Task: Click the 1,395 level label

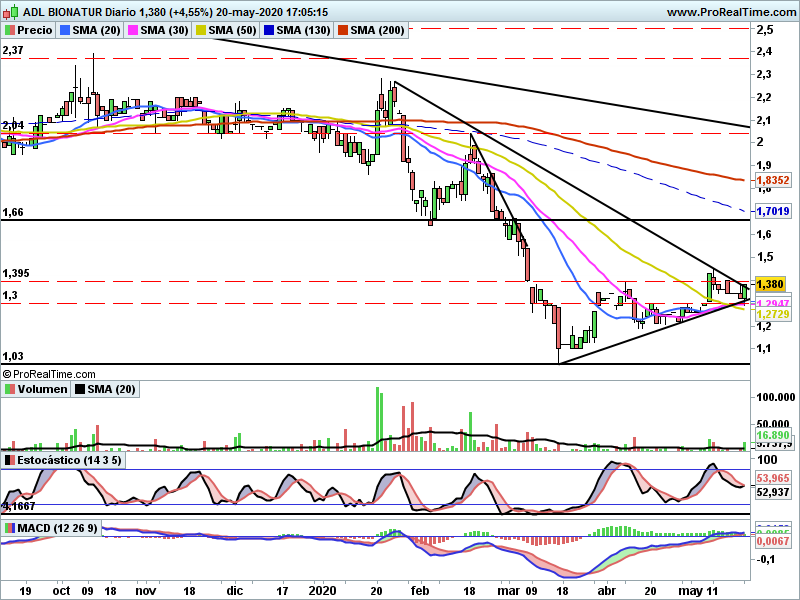Action: pyautogui.click(x=16, y=273)
